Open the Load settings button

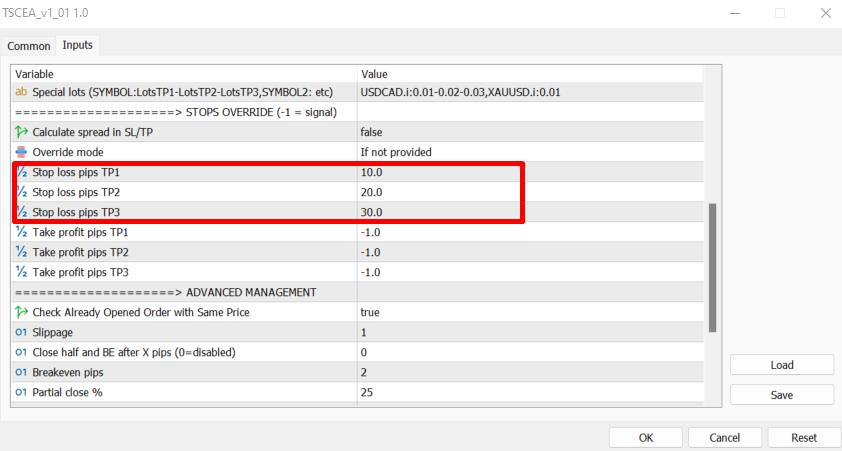tap(782, 365)
